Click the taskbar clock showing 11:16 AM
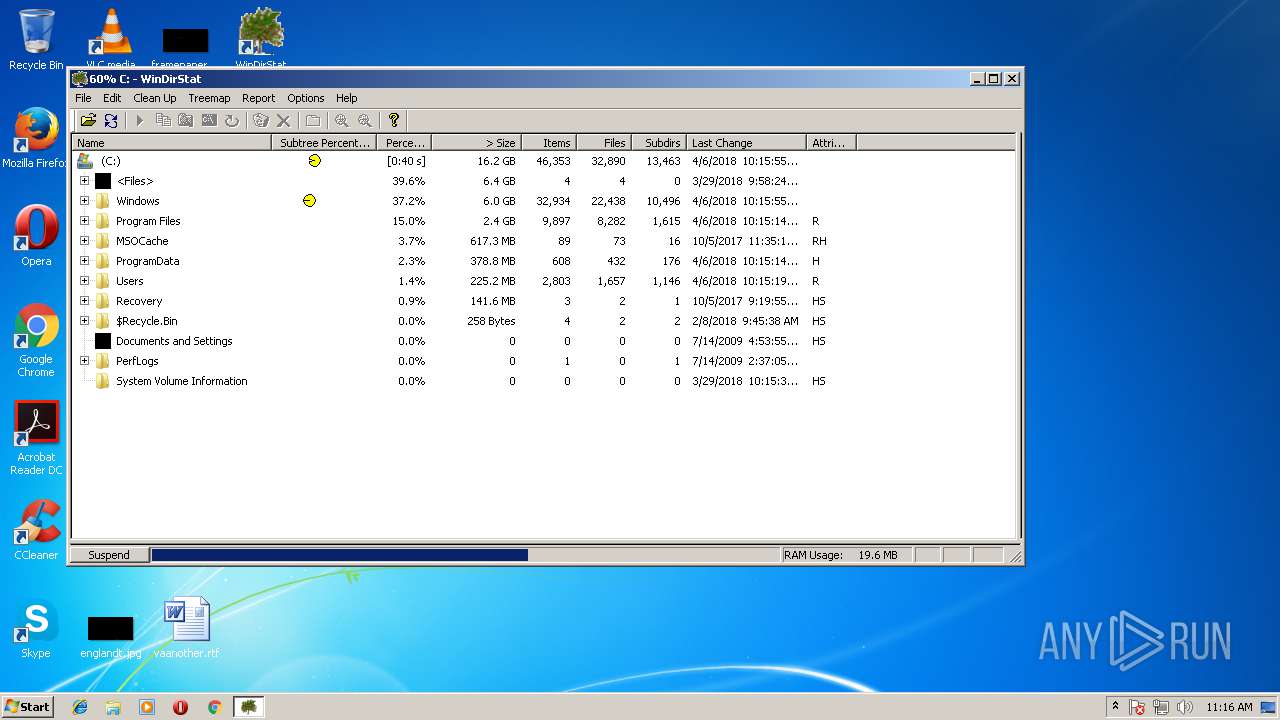Image resolution: width=1280 pixels, height=720 pixels. click(x=1229, y=707)
